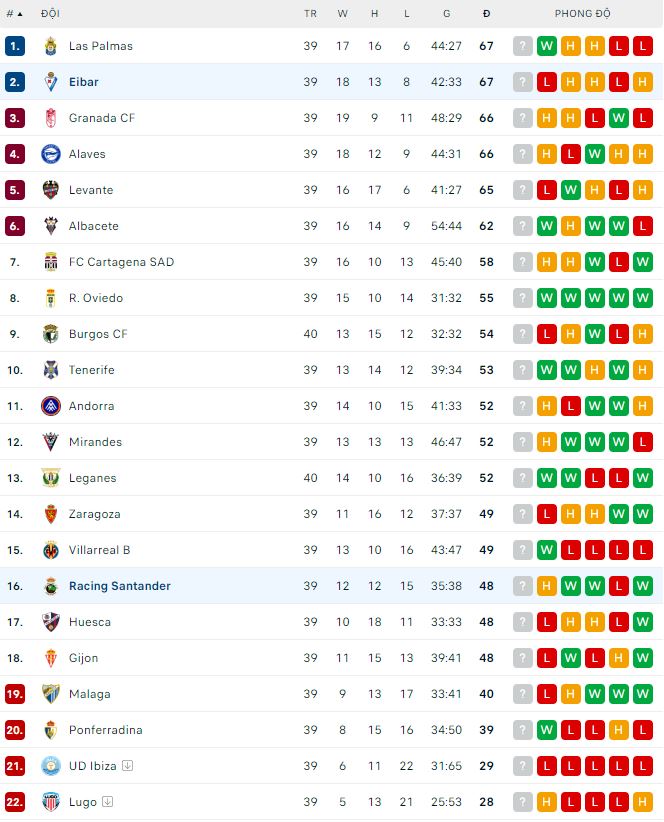Click the Levante club crest

pyautogui.click(x=50, y=190)
